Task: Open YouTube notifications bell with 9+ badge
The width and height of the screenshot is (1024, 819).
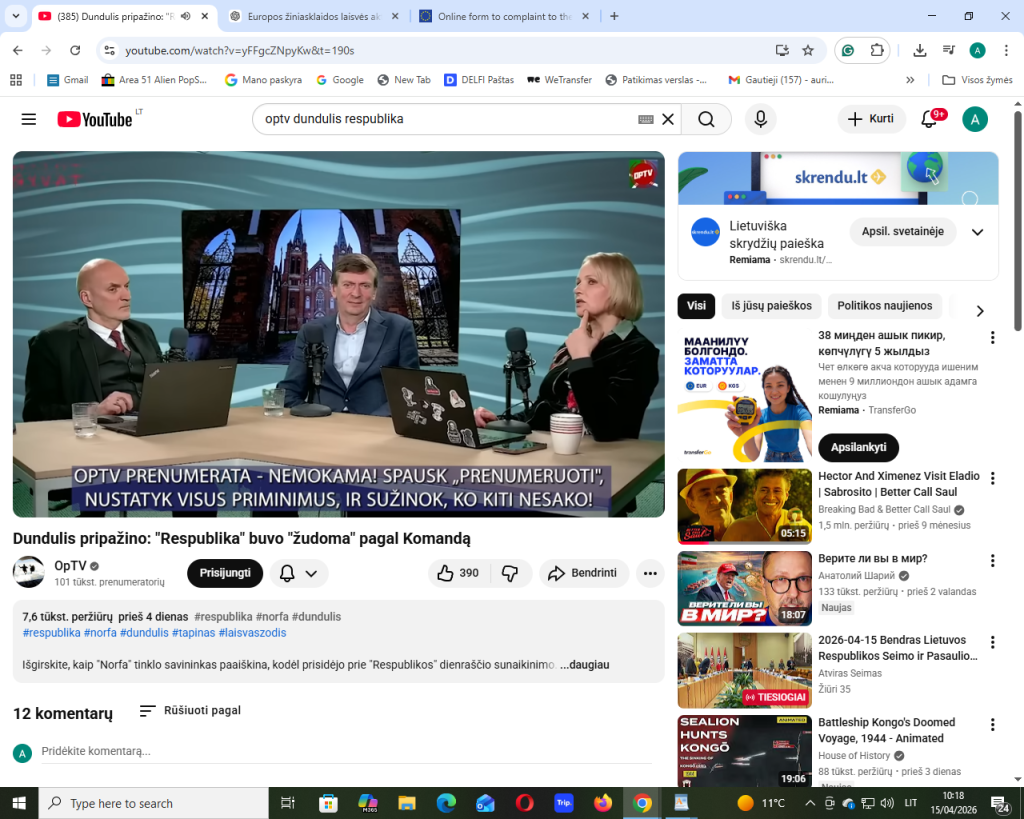Action: 930,119
